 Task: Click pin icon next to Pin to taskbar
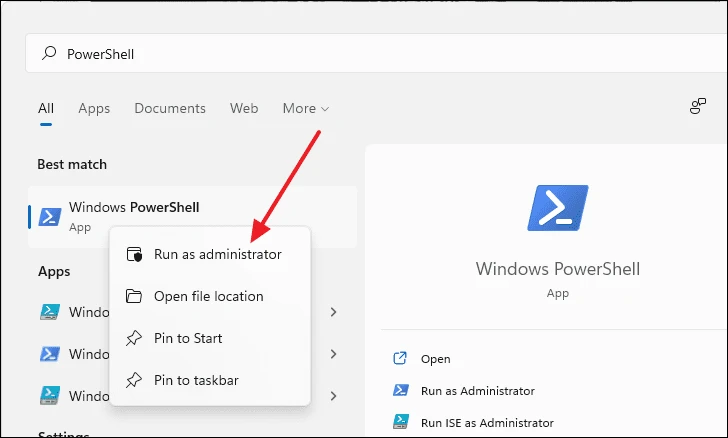[134, 380]
